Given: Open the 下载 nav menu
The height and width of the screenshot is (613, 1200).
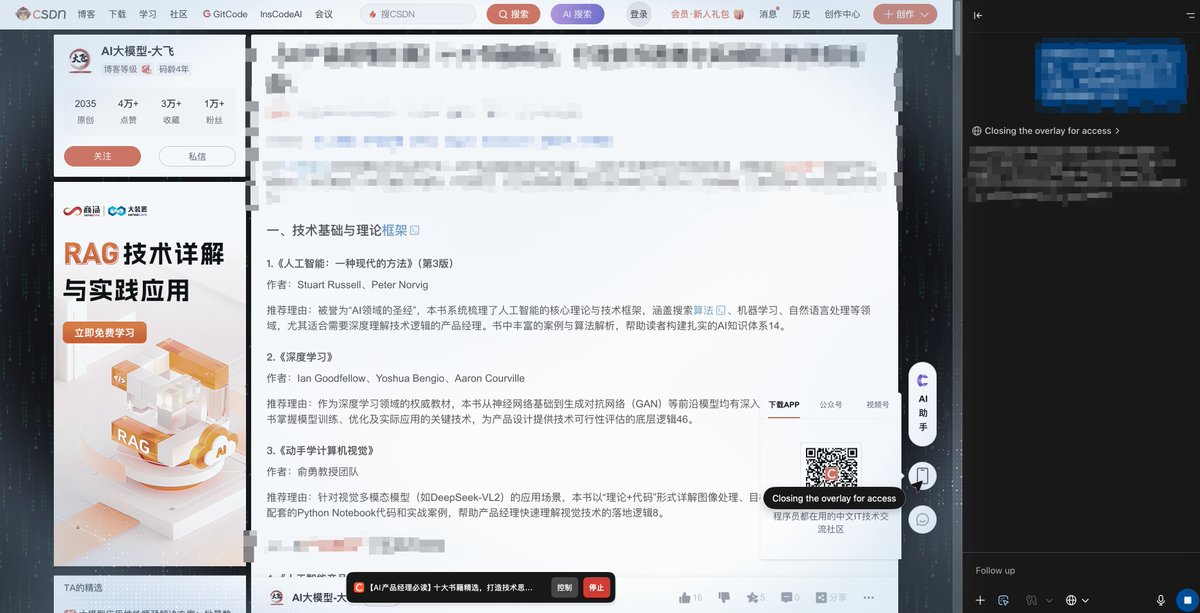Looking at the screenshot, I should (x=117, y=14).
